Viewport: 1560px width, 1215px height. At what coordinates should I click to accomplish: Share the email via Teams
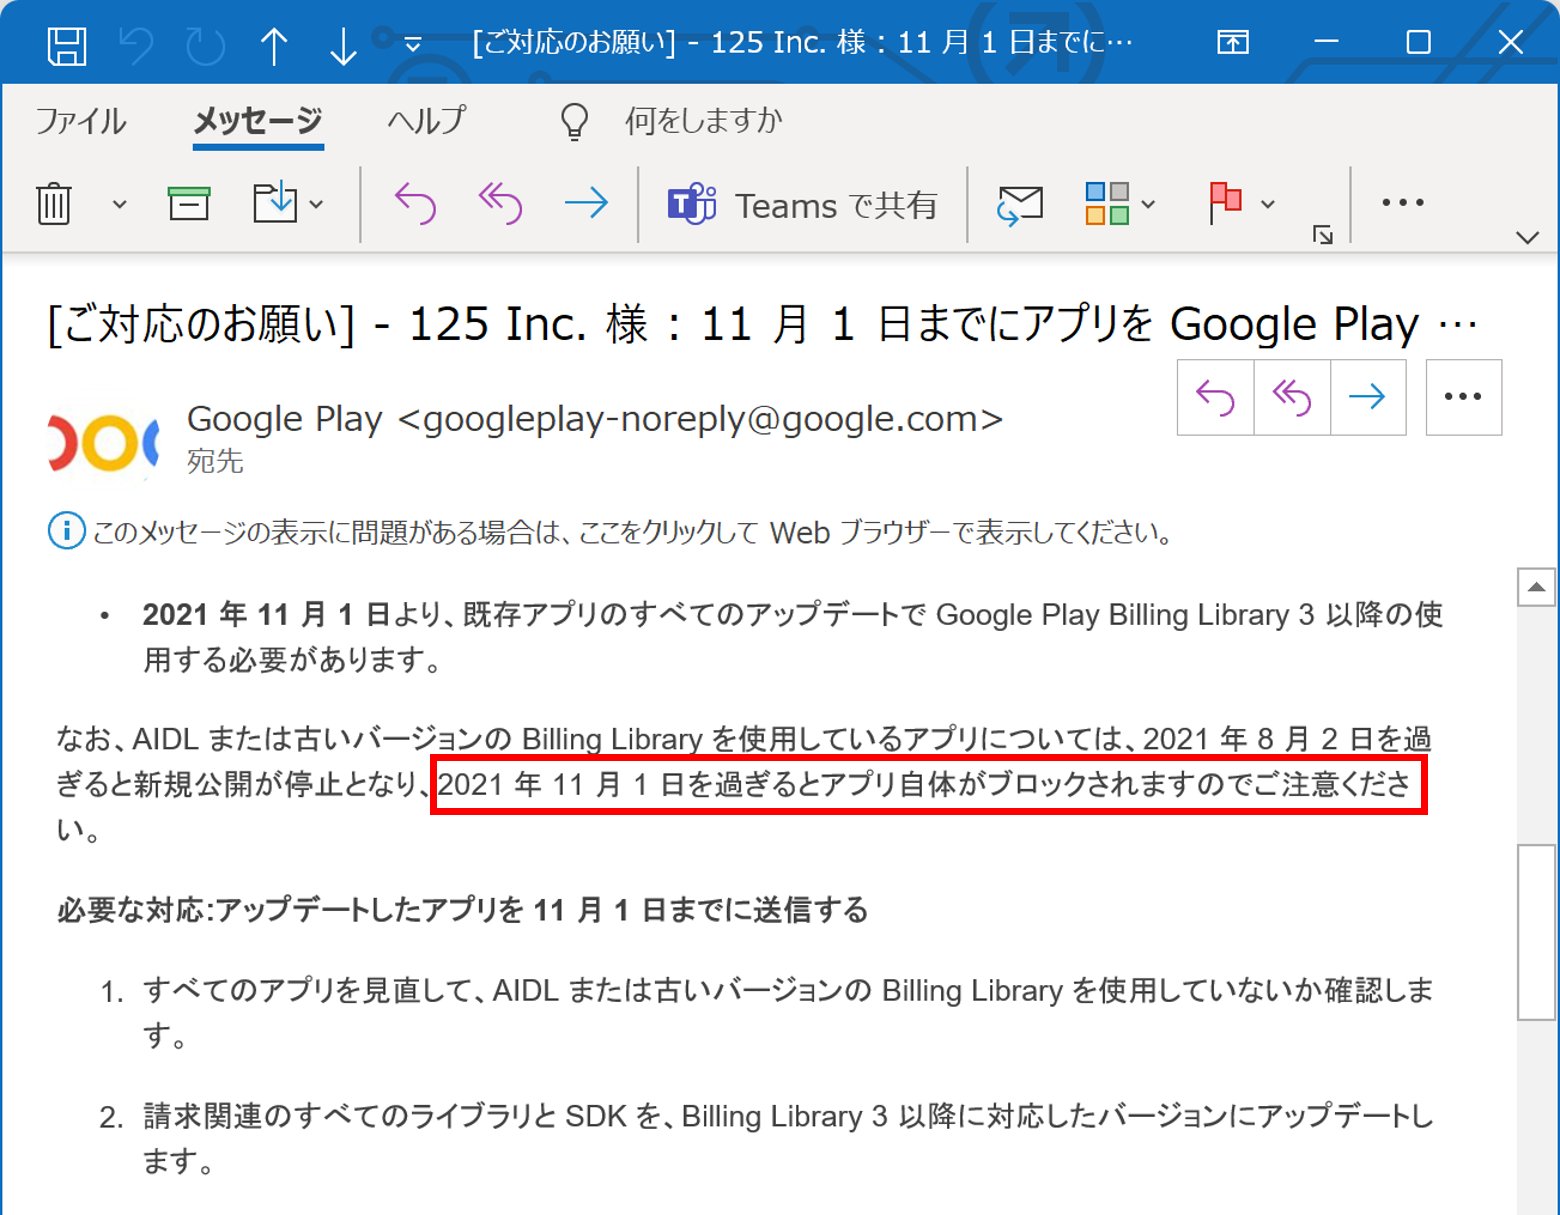point(799,205)
